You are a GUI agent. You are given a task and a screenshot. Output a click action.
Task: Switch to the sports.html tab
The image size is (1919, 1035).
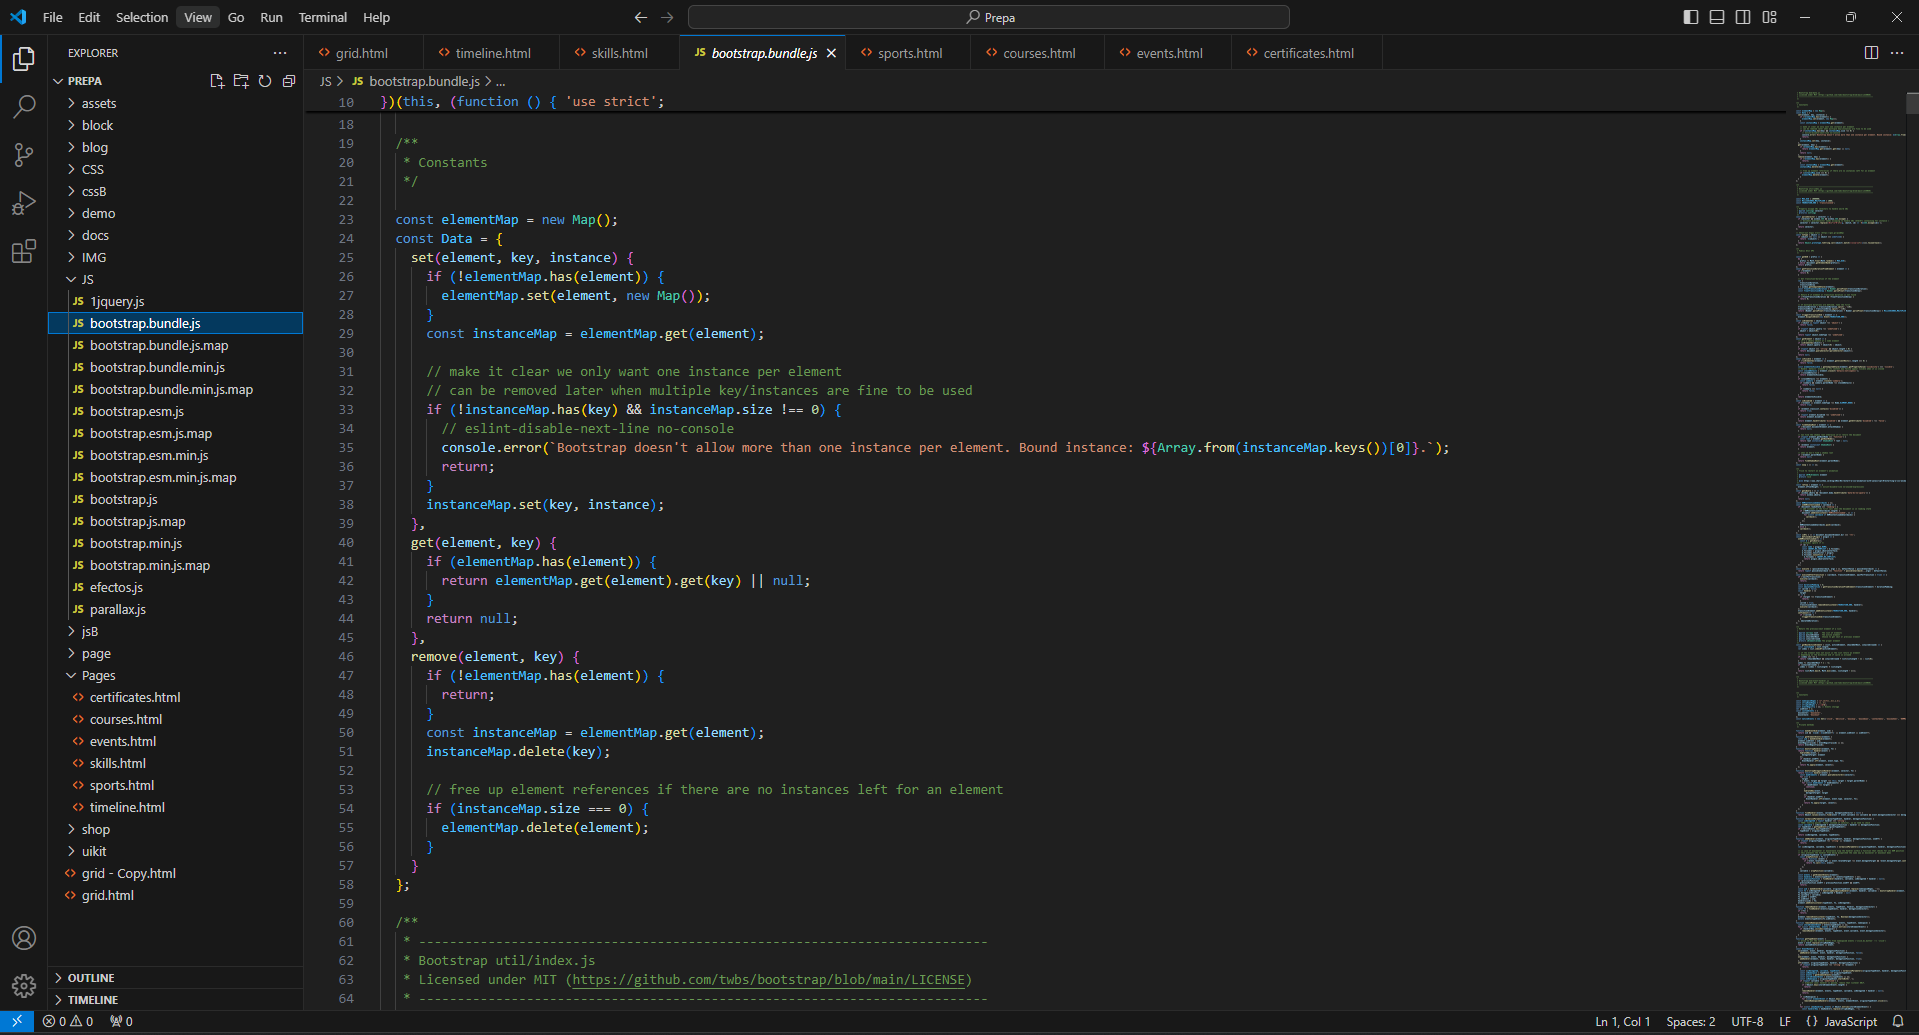(x=909, y=53)
